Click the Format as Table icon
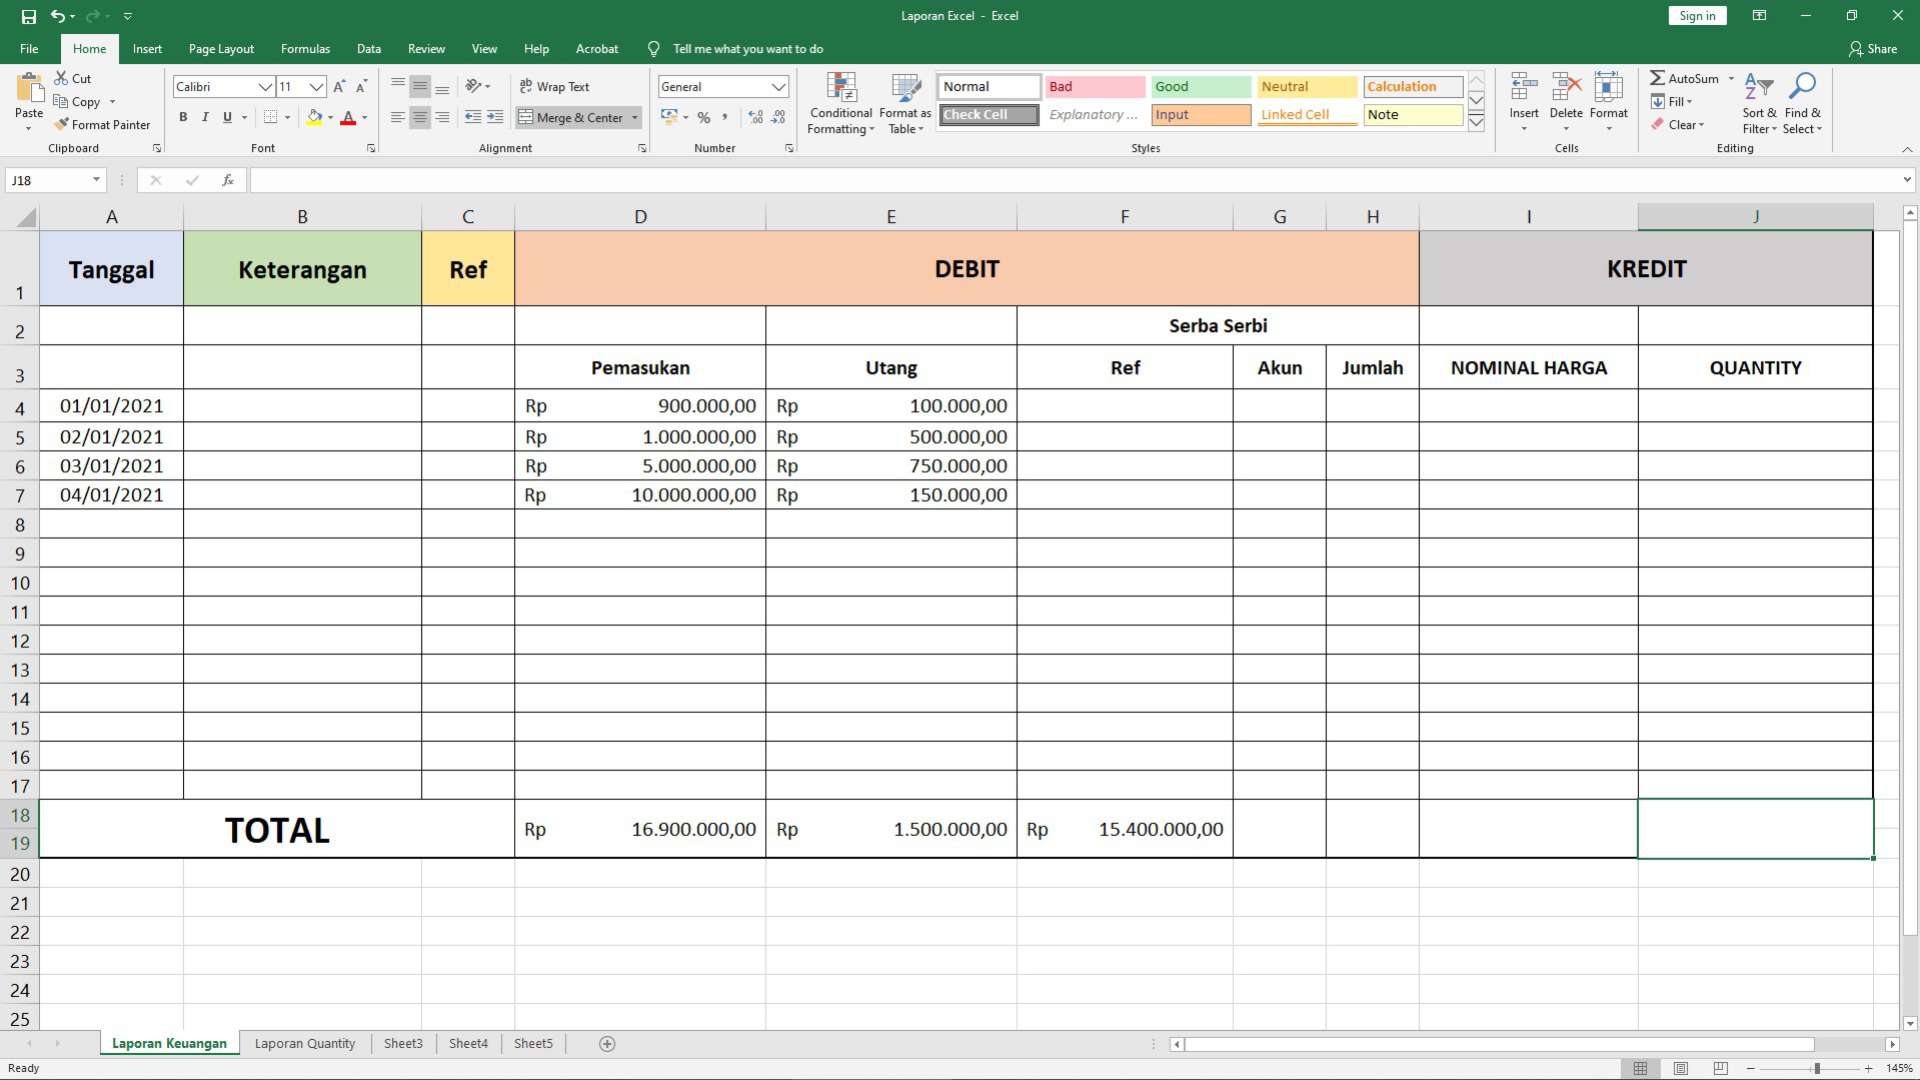The width and height of the screenshot is (1920, 1080). [x=905, y=89]
